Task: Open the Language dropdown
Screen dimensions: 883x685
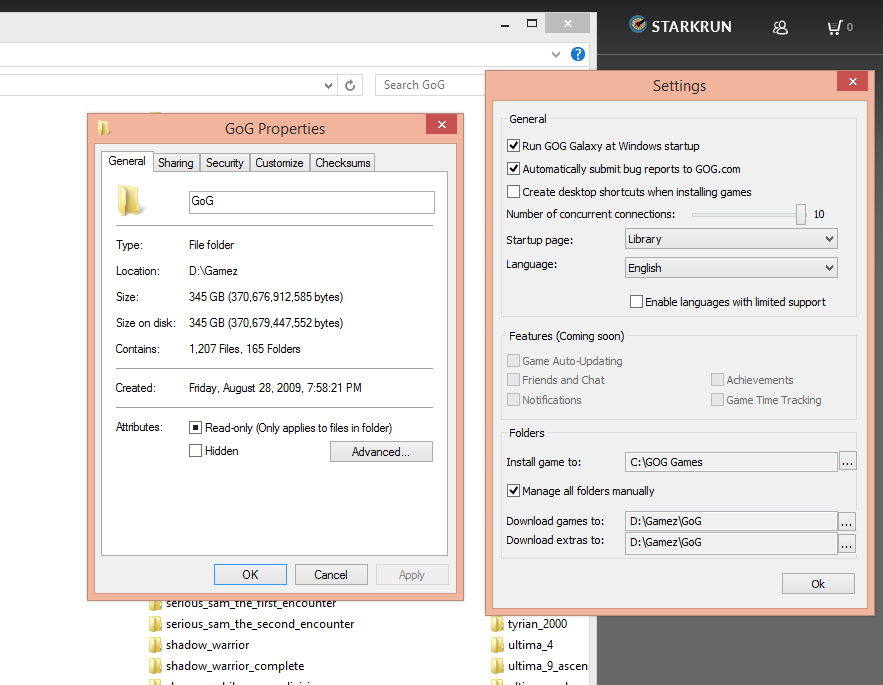Action: click(x=731, y=268)
